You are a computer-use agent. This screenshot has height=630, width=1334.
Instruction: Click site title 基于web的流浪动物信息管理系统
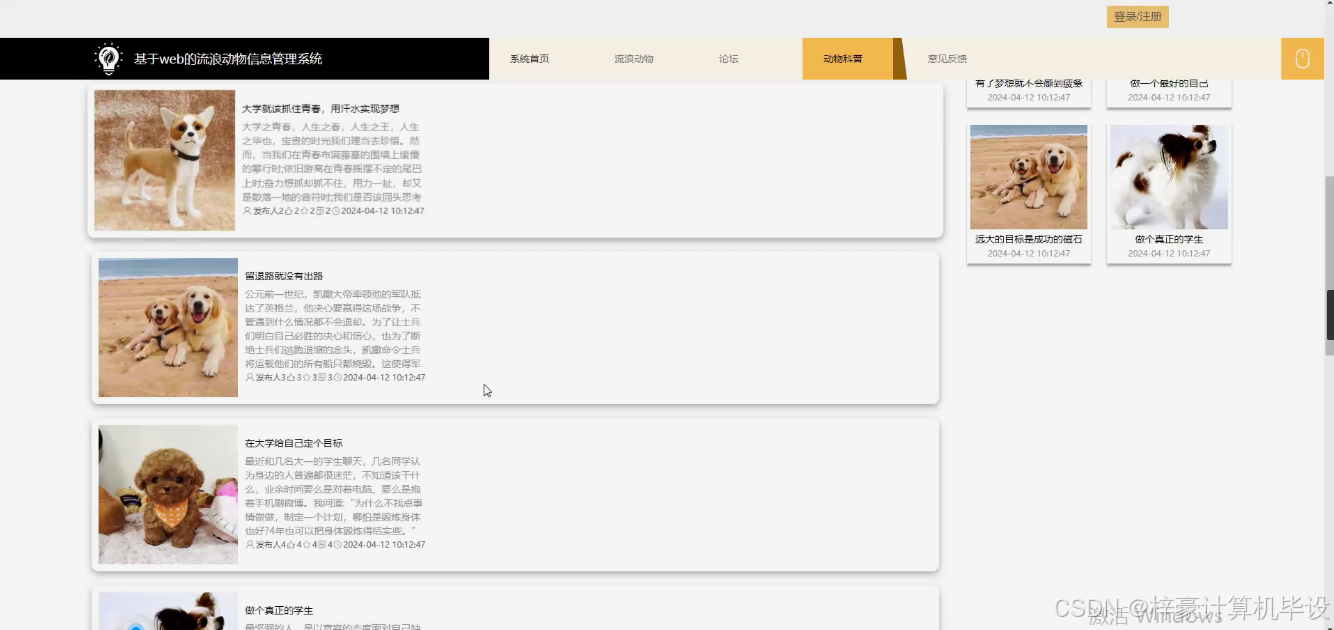point(228,59)
